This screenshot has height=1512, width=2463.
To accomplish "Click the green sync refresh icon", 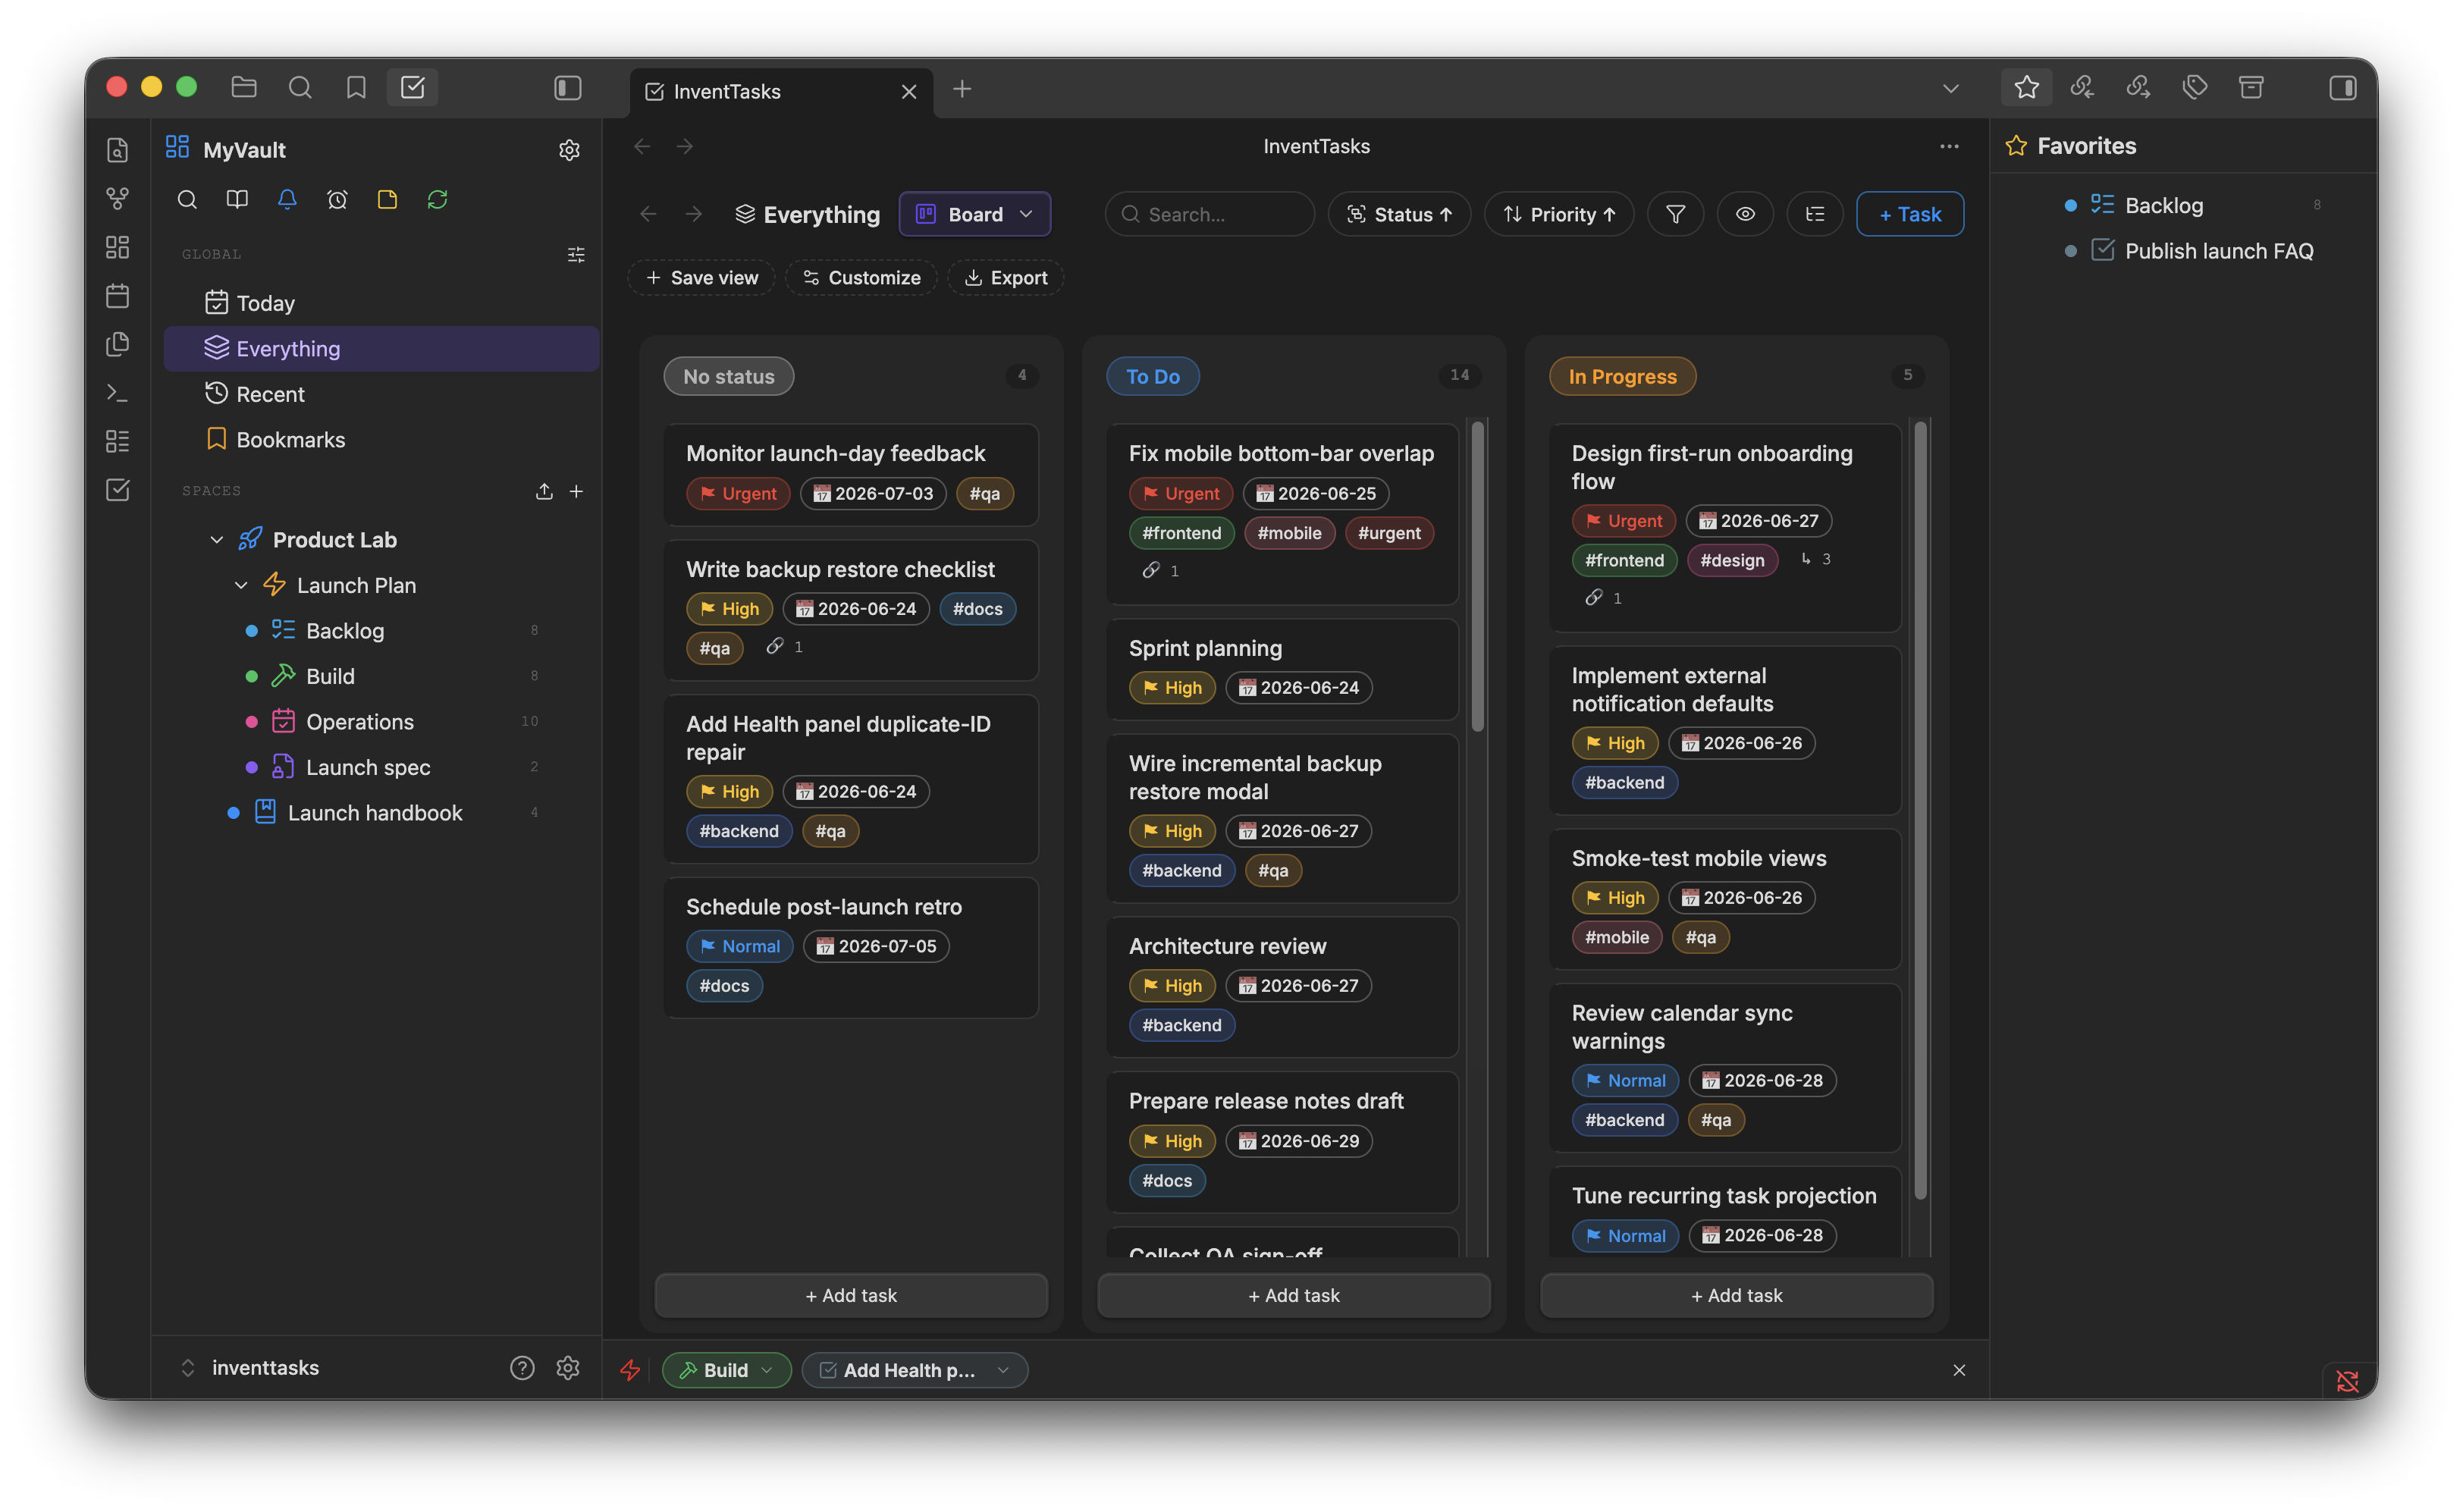I will point(437,199).
